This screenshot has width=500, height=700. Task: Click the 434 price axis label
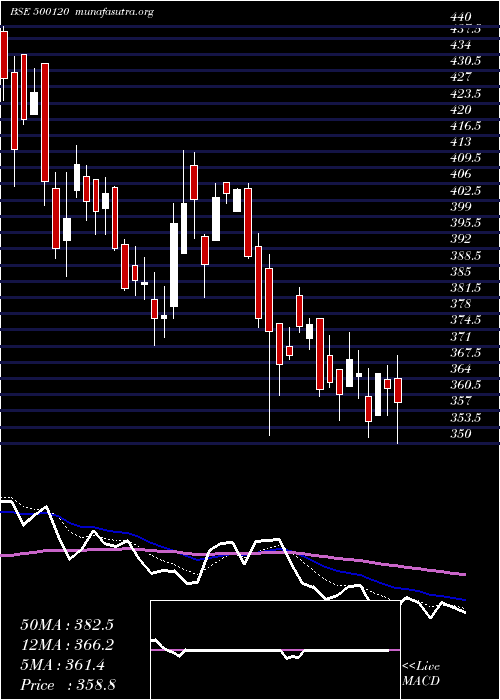coord(461,45)
